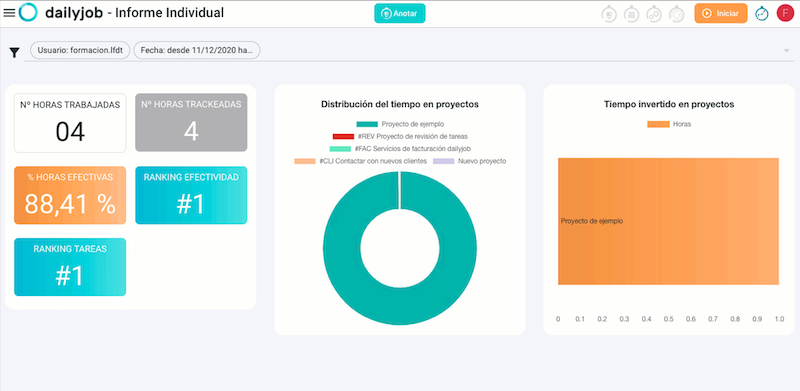Click the grey timer icon with gears
This screenshot has width=800, height=391.
pos(654,14)
